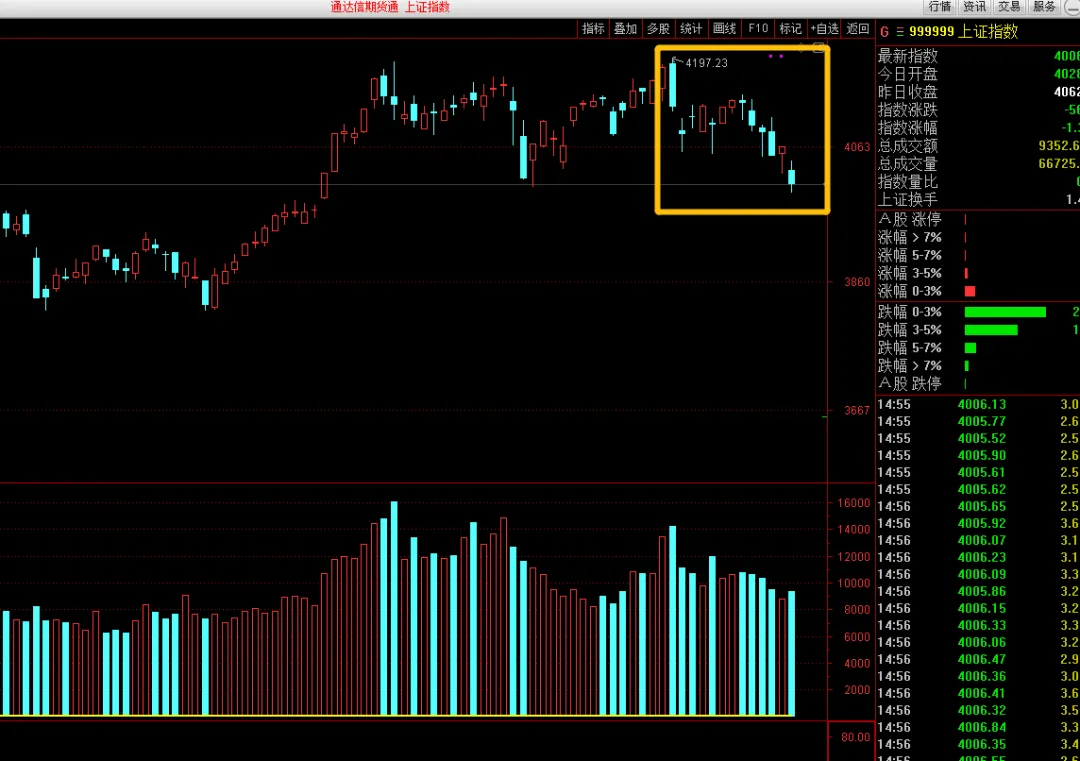
Task: Click the 今日开盘 label
Action: pos(907,74)
